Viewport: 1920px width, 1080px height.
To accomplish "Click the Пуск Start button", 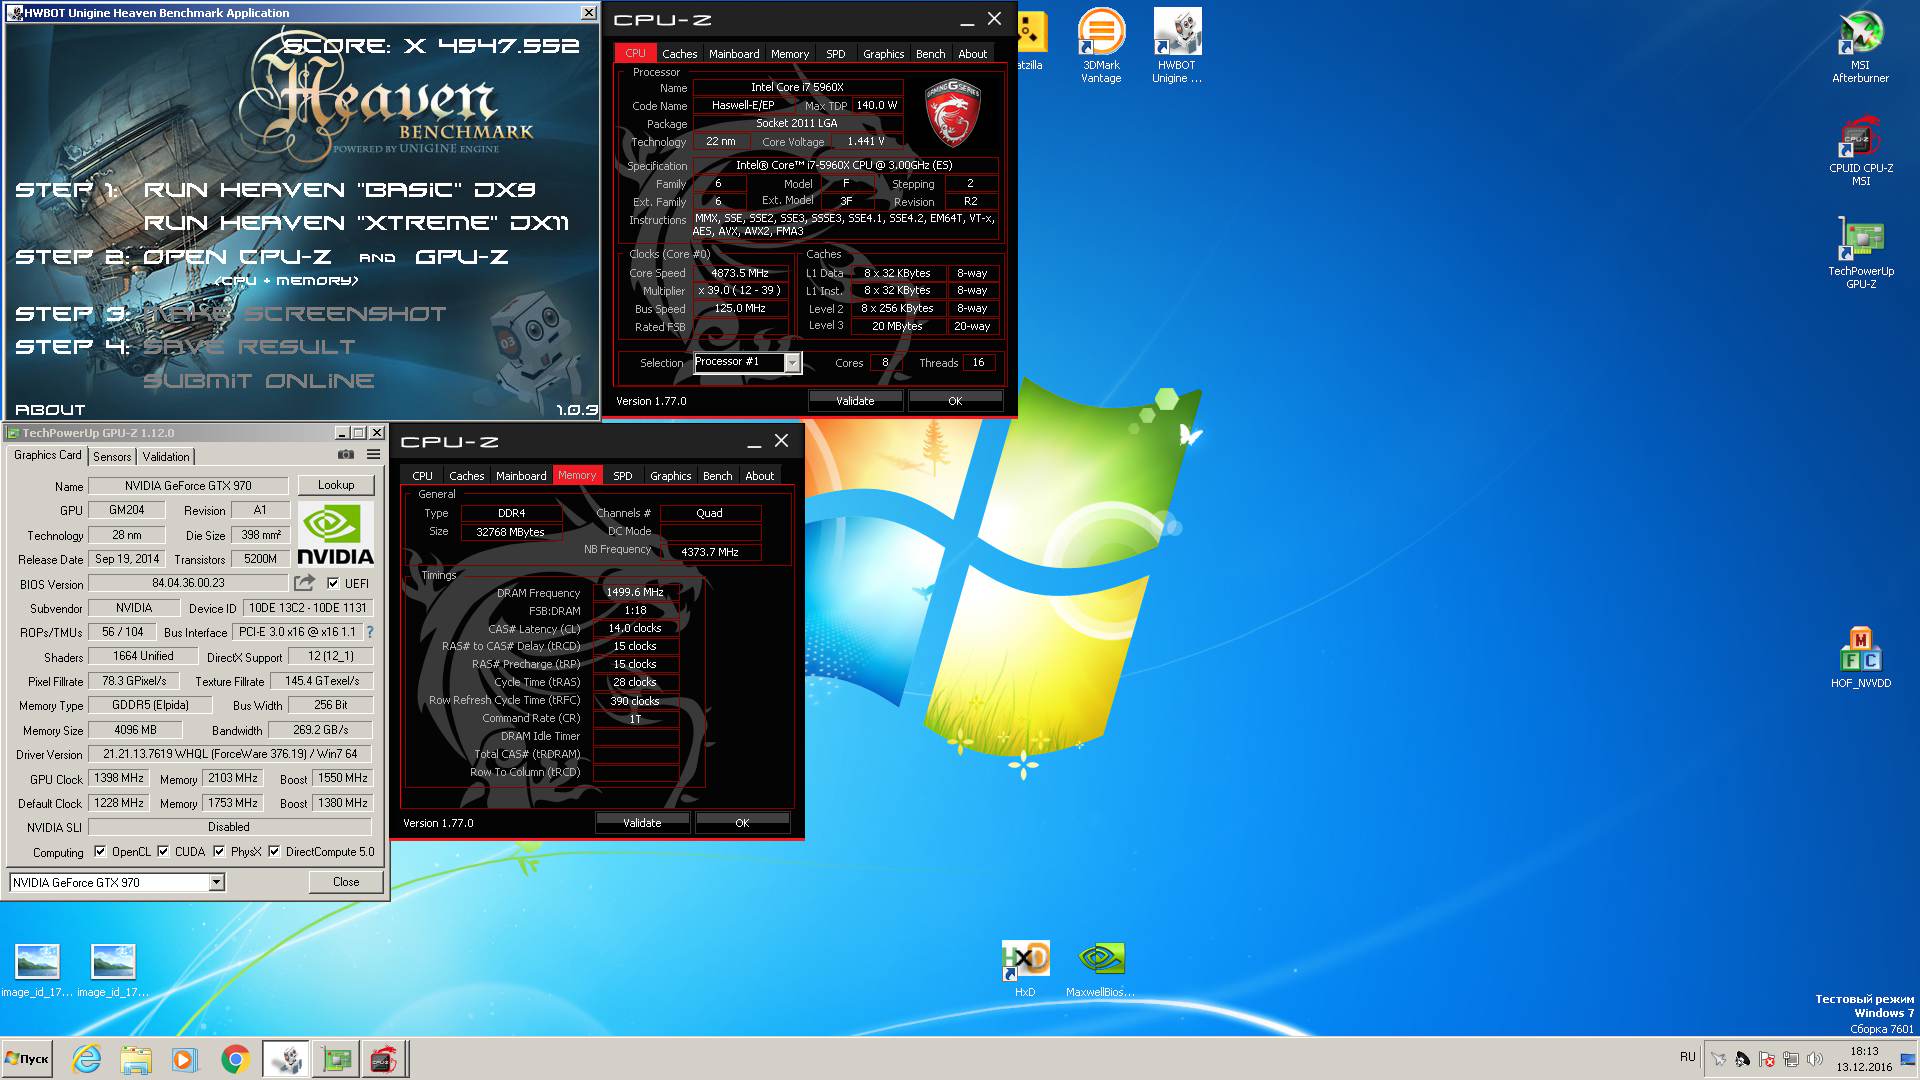I will click(28, 1059).
